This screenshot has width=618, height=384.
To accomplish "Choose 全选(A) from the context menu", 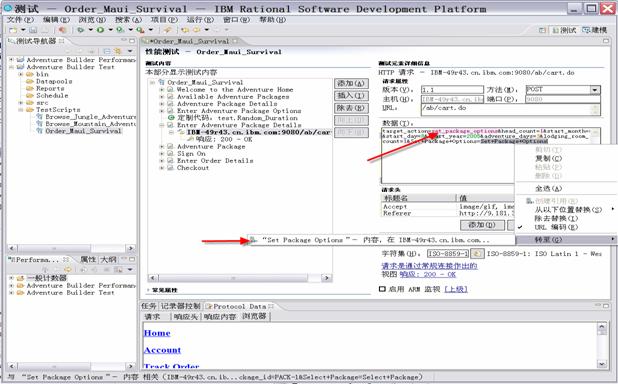I will 548,188.
